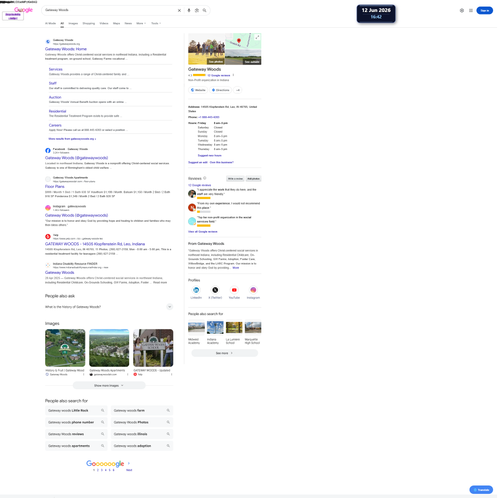Start voice search with the microphone icon
Image resolution: width=500 pixels, height=498 pixels.
pyautogui.click(x=189, y=10)
